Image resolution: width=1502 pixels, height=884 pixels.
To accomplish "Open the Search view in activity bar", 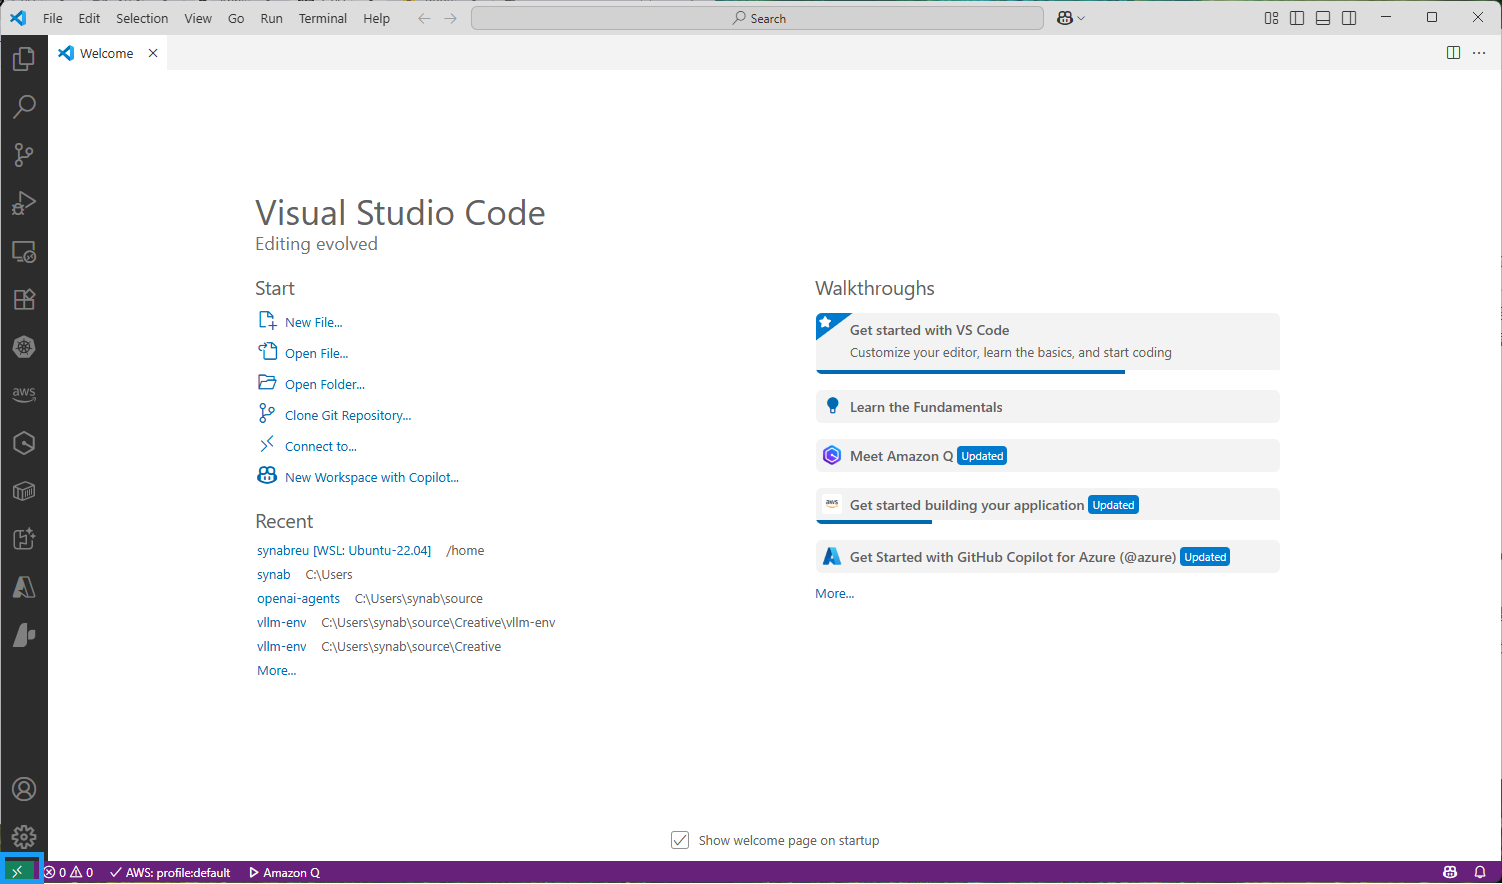I will 24,107.
